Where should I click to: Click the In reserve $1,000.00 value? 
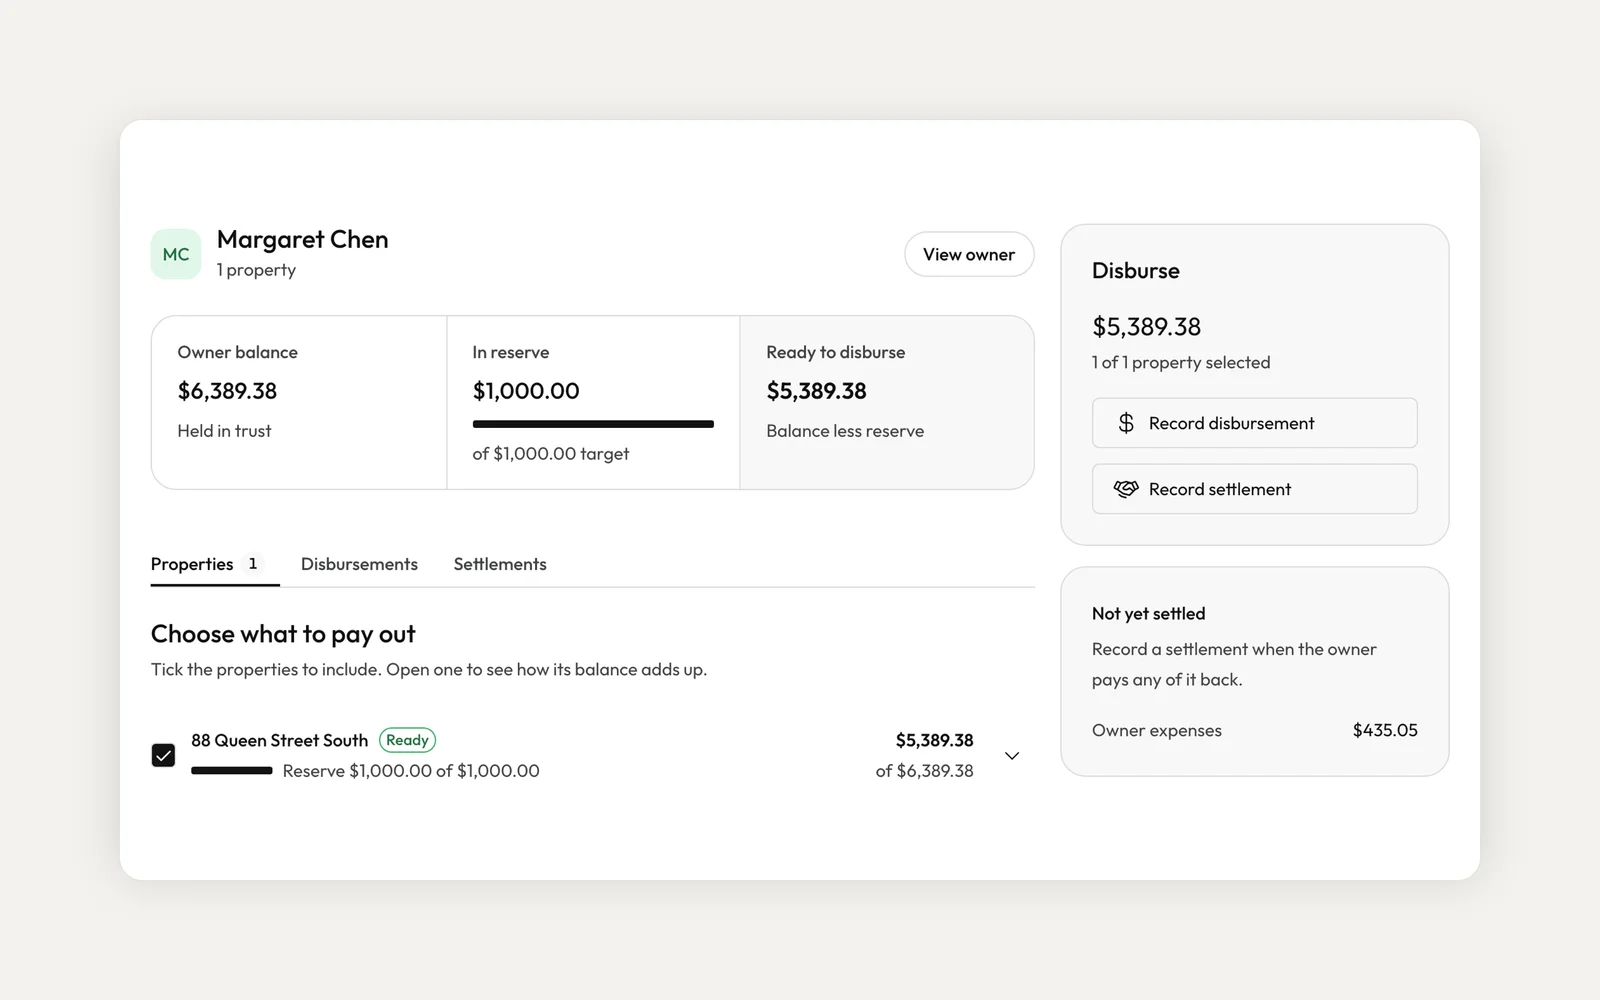(x=526, y=391)
